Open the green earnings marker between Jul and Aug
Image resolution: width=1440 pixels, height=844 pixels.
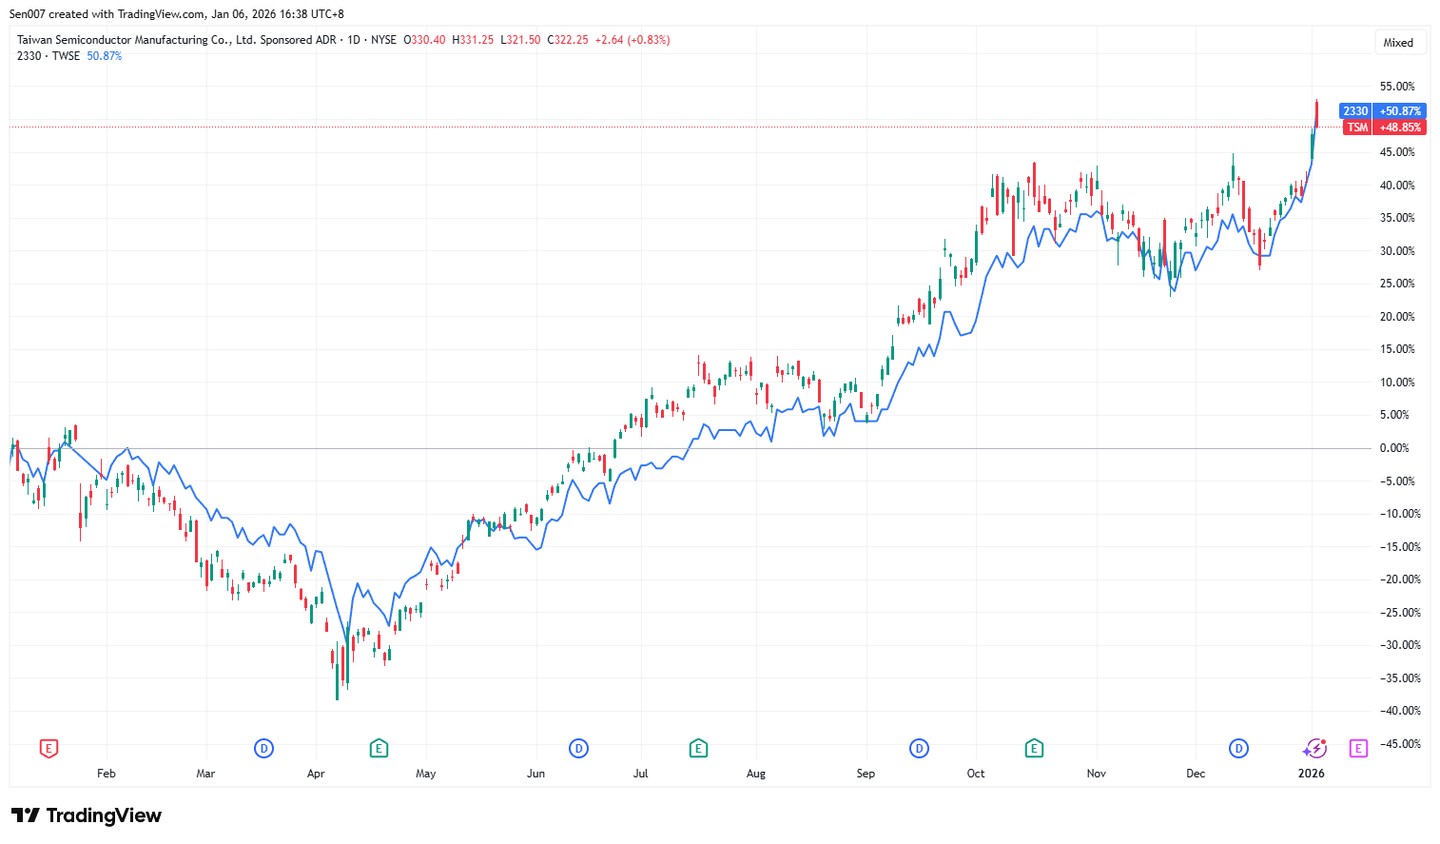698,748
